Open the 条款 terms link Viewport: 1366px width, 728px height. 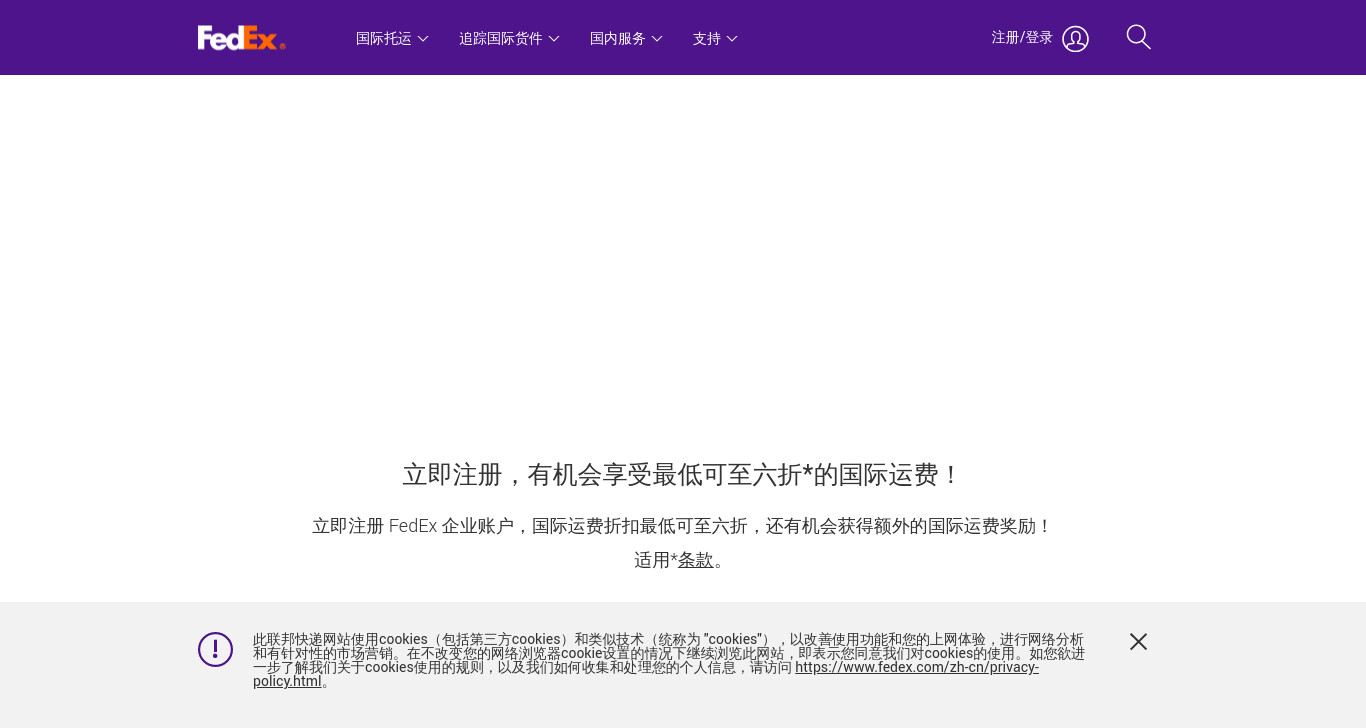pyautogui.click(x=696, y=560)
